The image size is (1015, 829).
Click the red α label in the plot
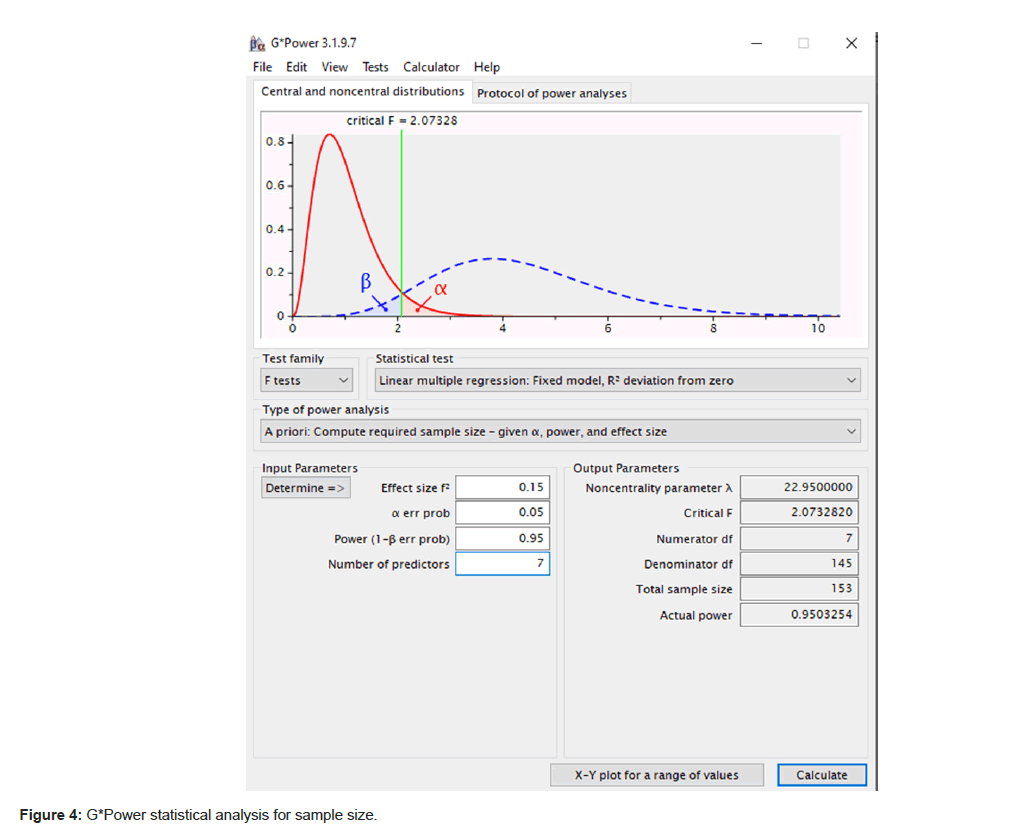(441, 289)
